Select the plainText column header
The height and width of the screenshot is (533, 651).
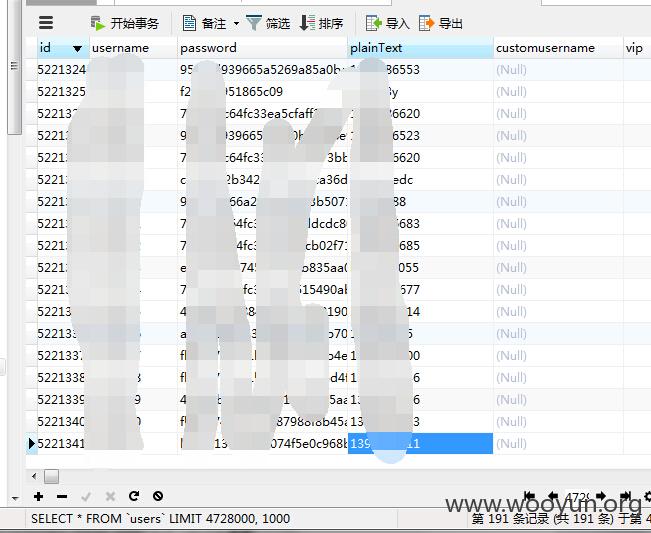tap(420, 48)
